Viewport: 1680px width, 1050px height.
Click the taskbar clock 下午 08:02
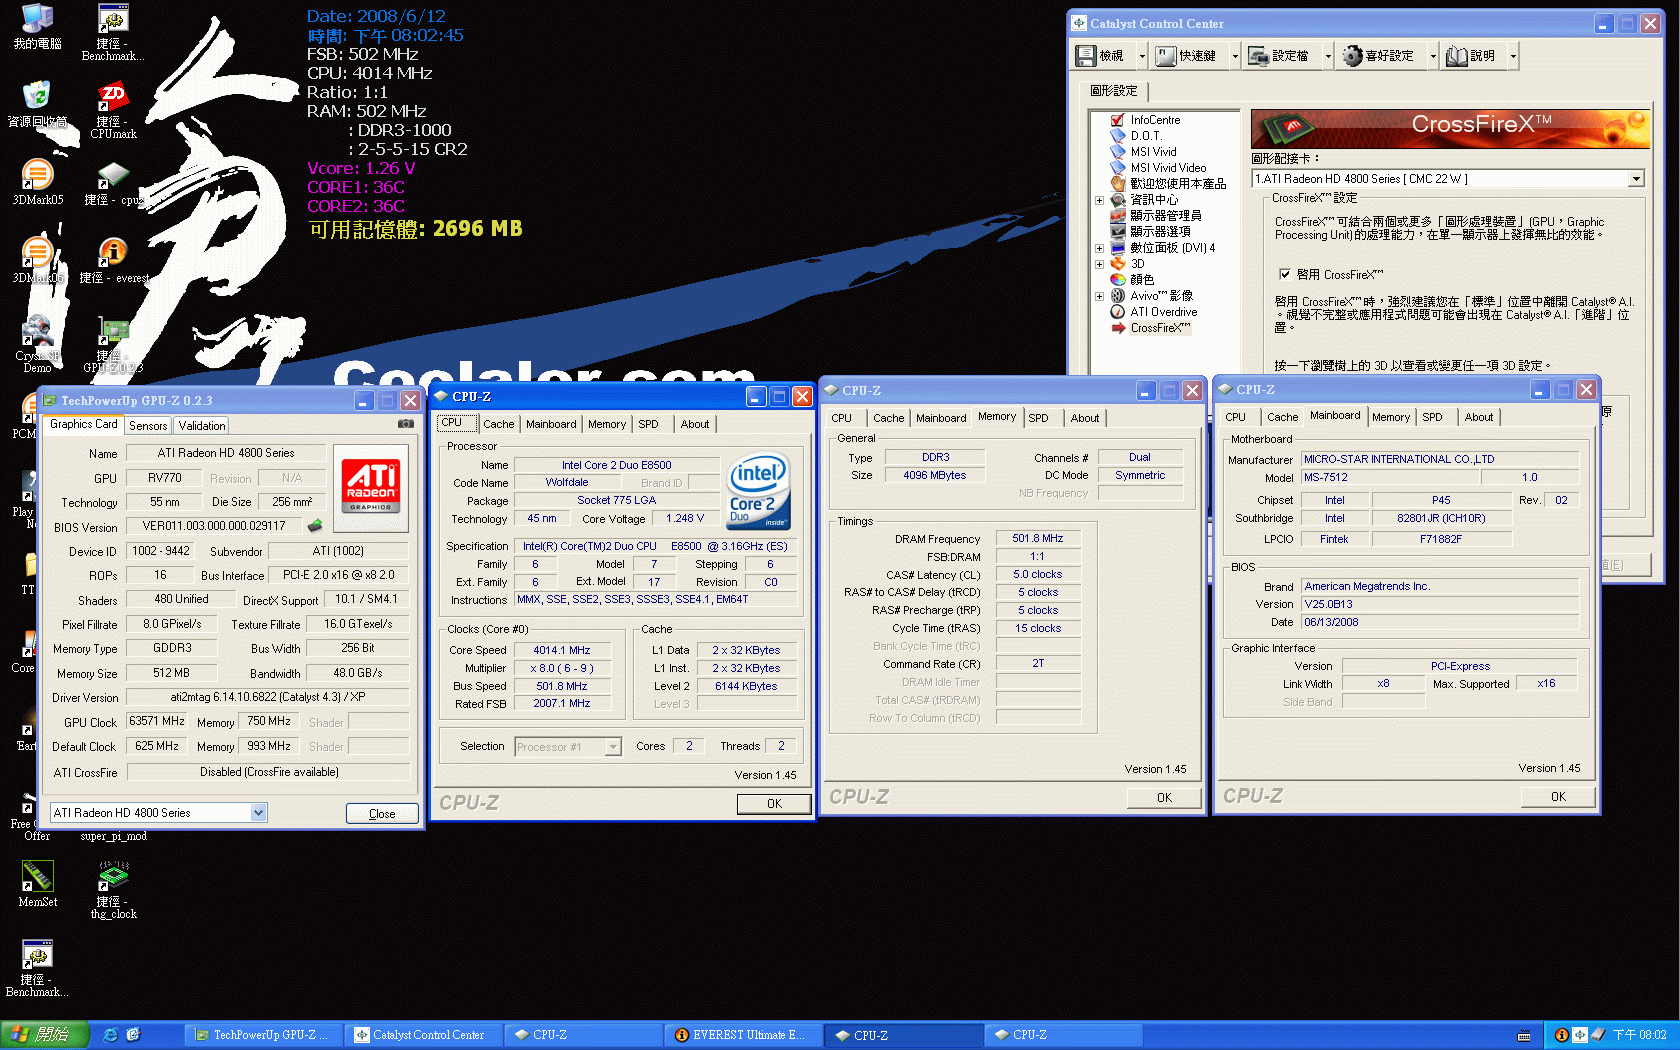tap(1640, 1035)
